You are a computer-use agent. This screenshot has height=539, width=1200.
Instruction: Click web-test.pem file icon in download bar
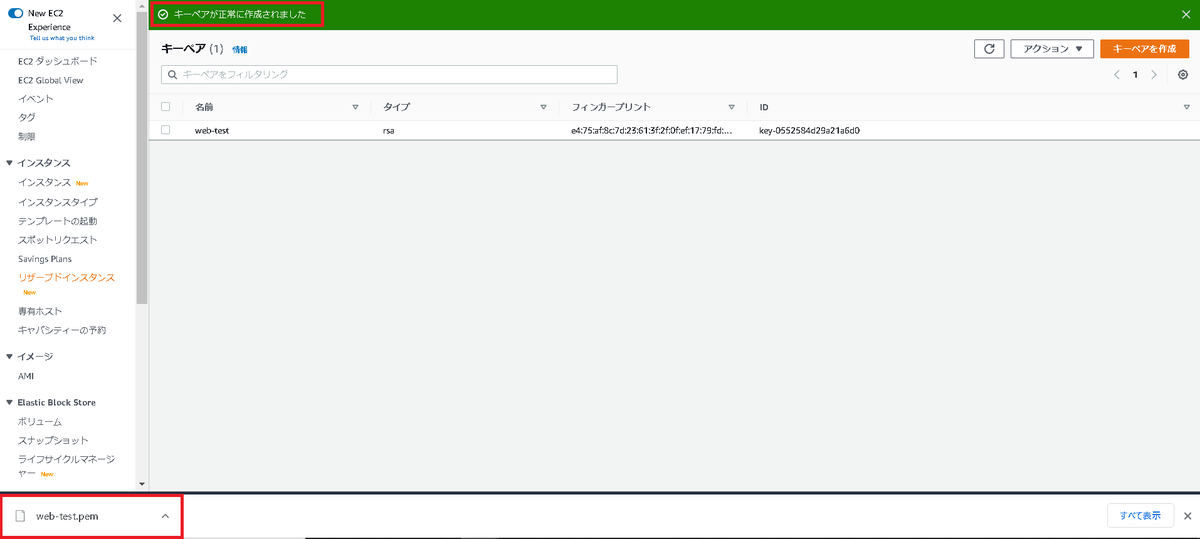pyautogui.click(x=20, y=516)
